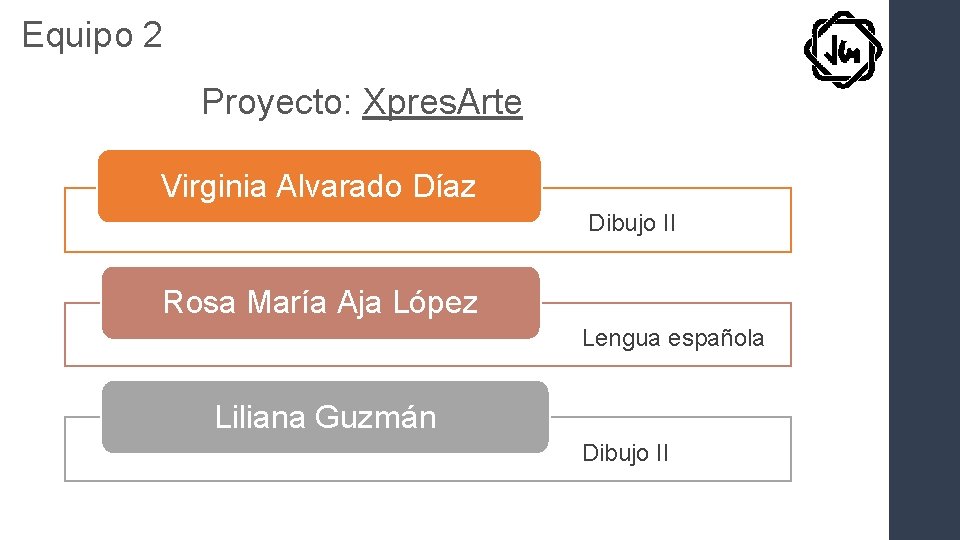Screen dimensions: 960x540
Task: Select the gray Liliana Guzmán box
Action: [x=325, y=417]
